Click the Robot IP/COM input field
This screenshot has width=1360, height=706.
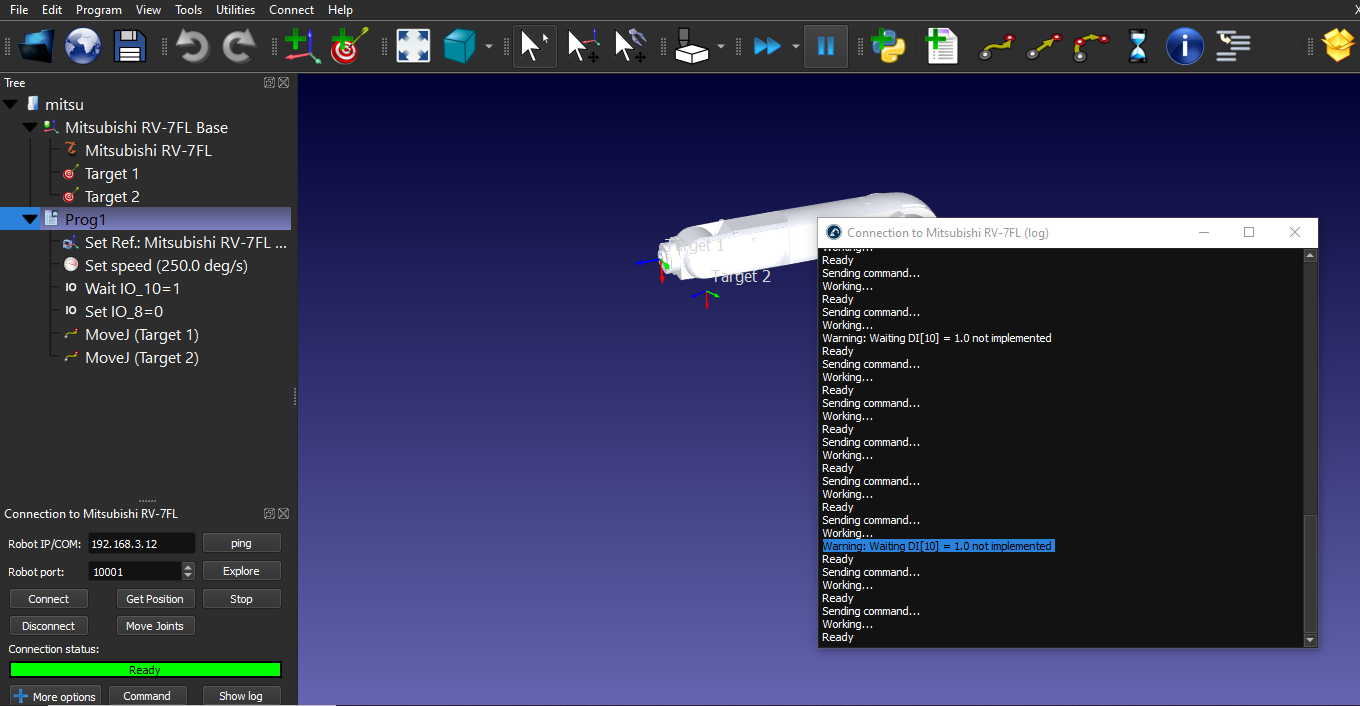[x=140, y=544]
